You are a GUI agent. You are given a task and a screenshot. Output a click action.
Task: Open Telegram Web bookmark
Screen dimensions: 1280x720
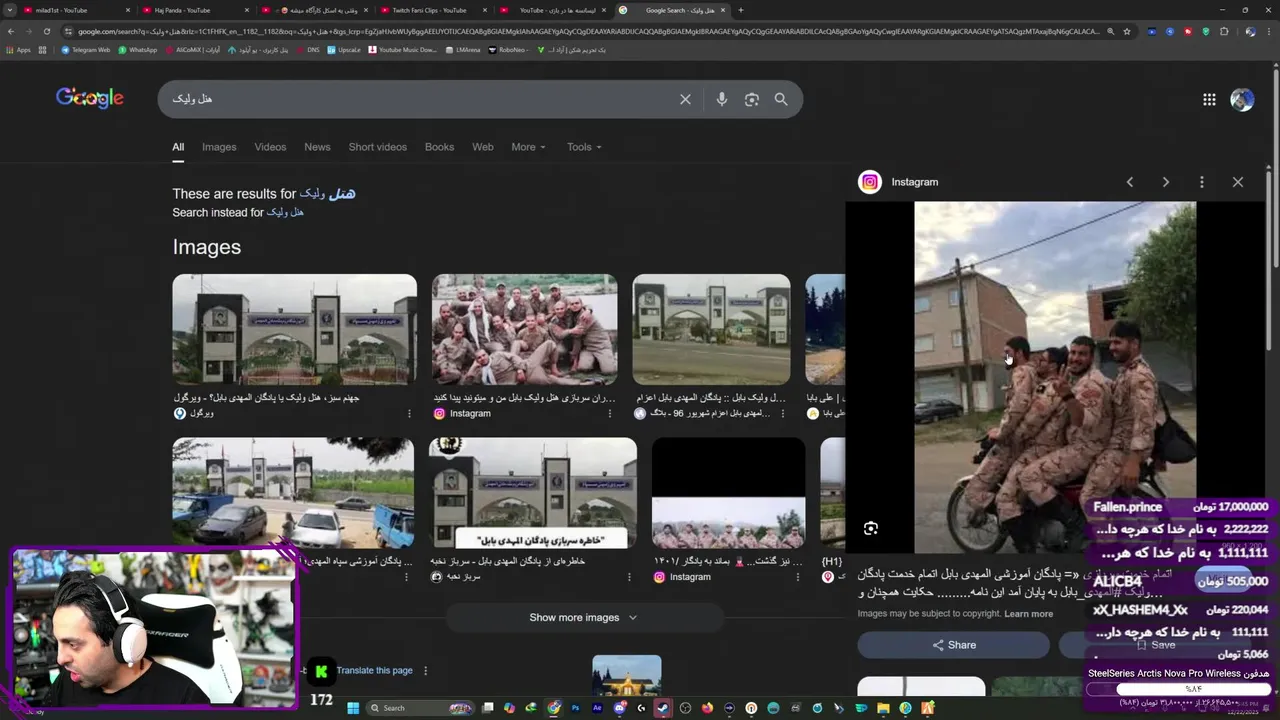click(86, 50)
